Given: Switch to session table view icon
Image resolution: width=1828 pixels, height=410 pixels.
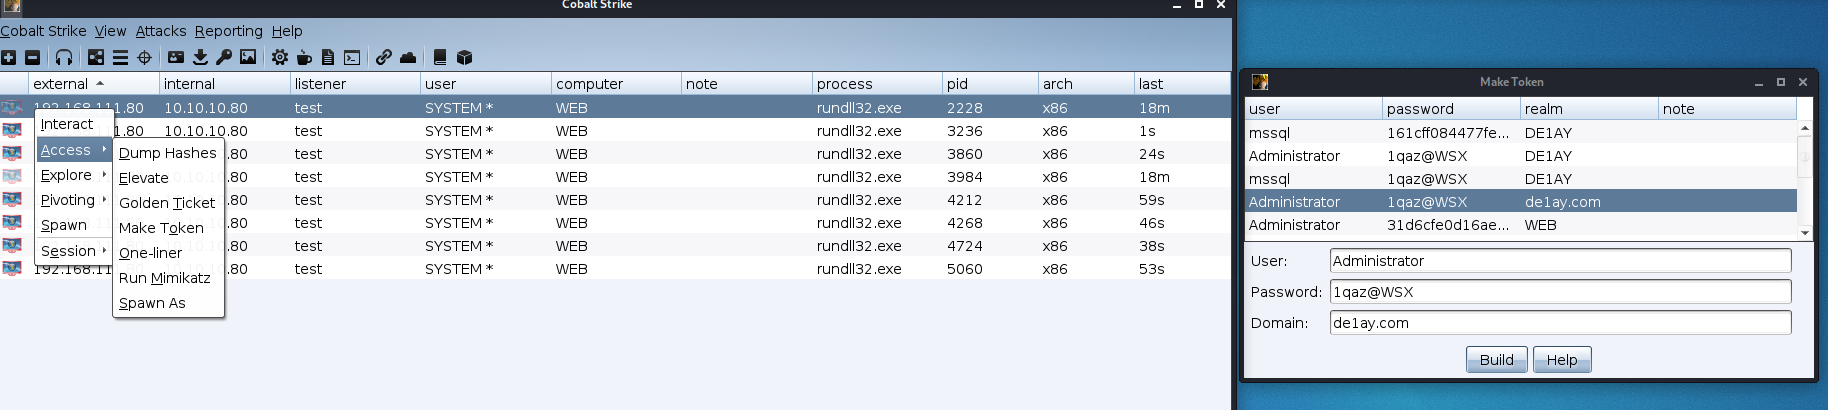Looking at the screenshot, I should click(x=120, y=58).
